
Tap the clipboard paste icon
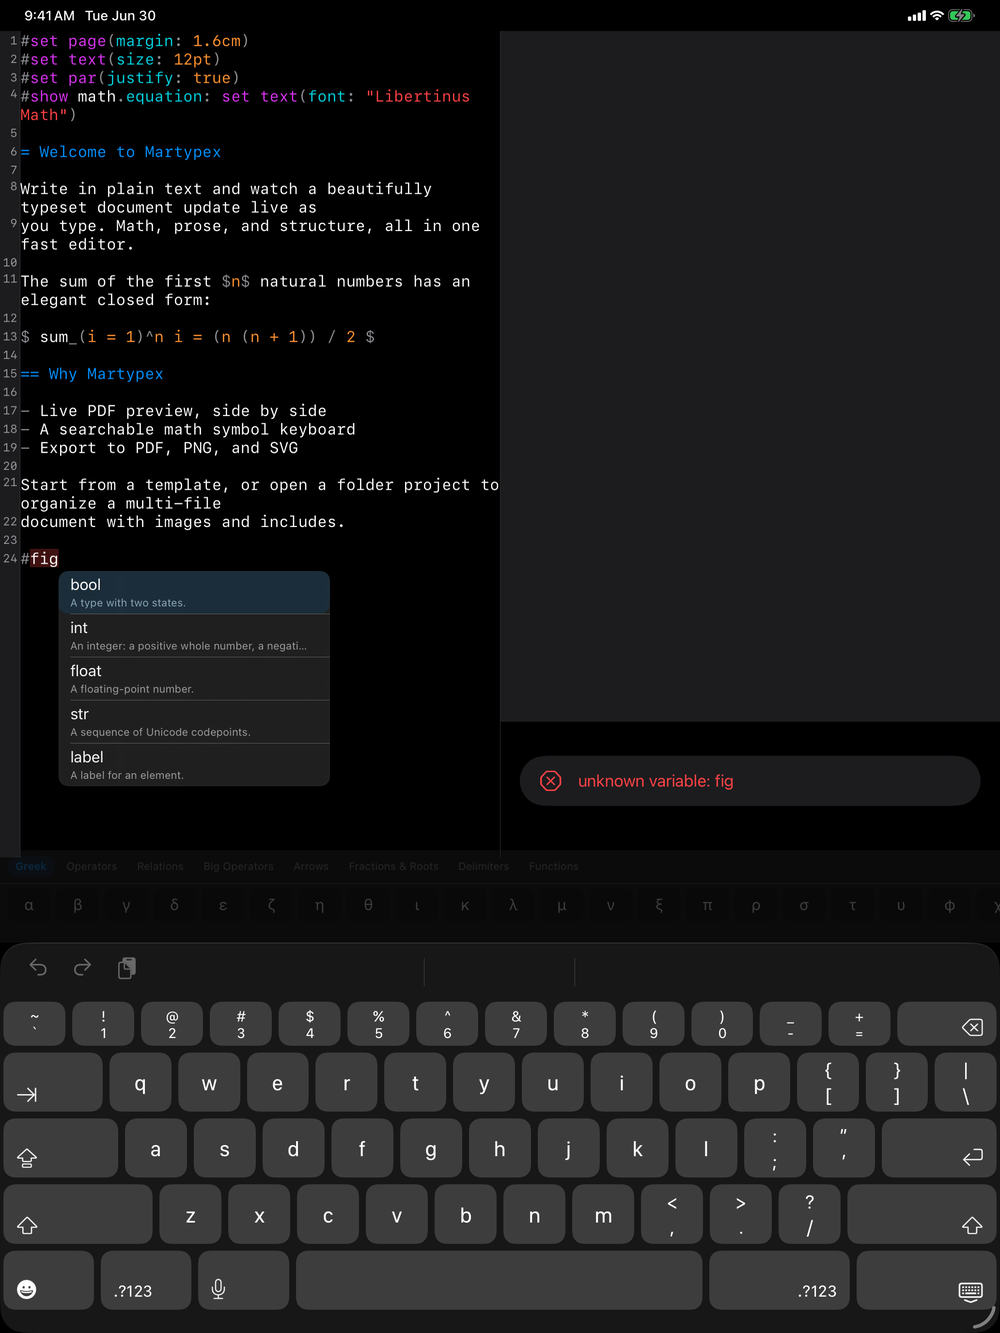127,967
